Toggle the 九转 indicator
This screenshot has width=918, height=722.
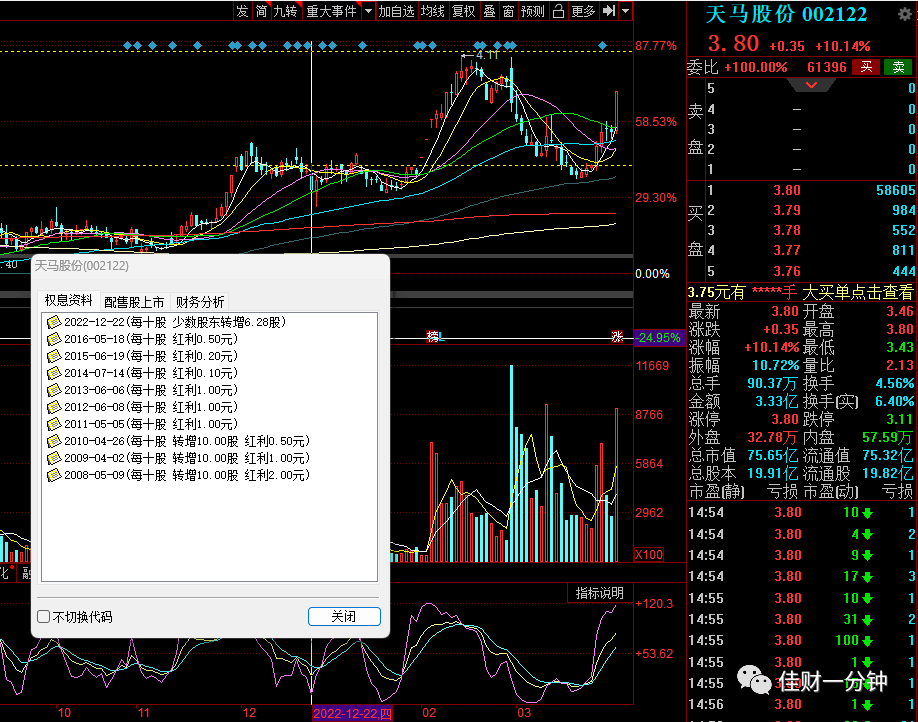286,11
